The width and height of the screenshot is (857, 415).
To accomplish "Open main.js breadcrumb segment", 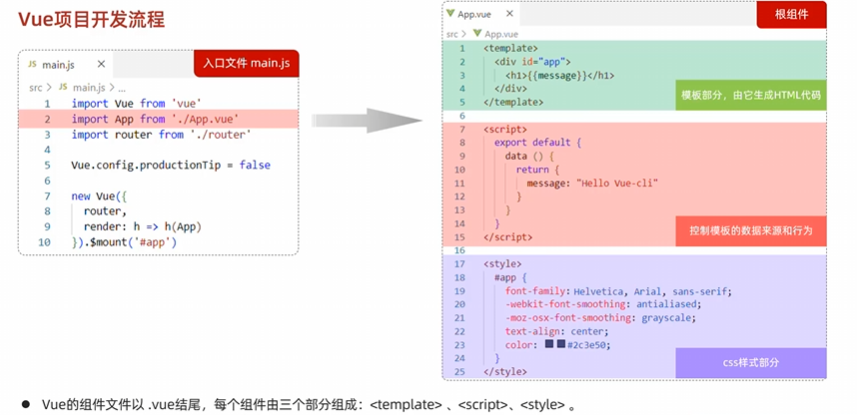I will 89,87.
